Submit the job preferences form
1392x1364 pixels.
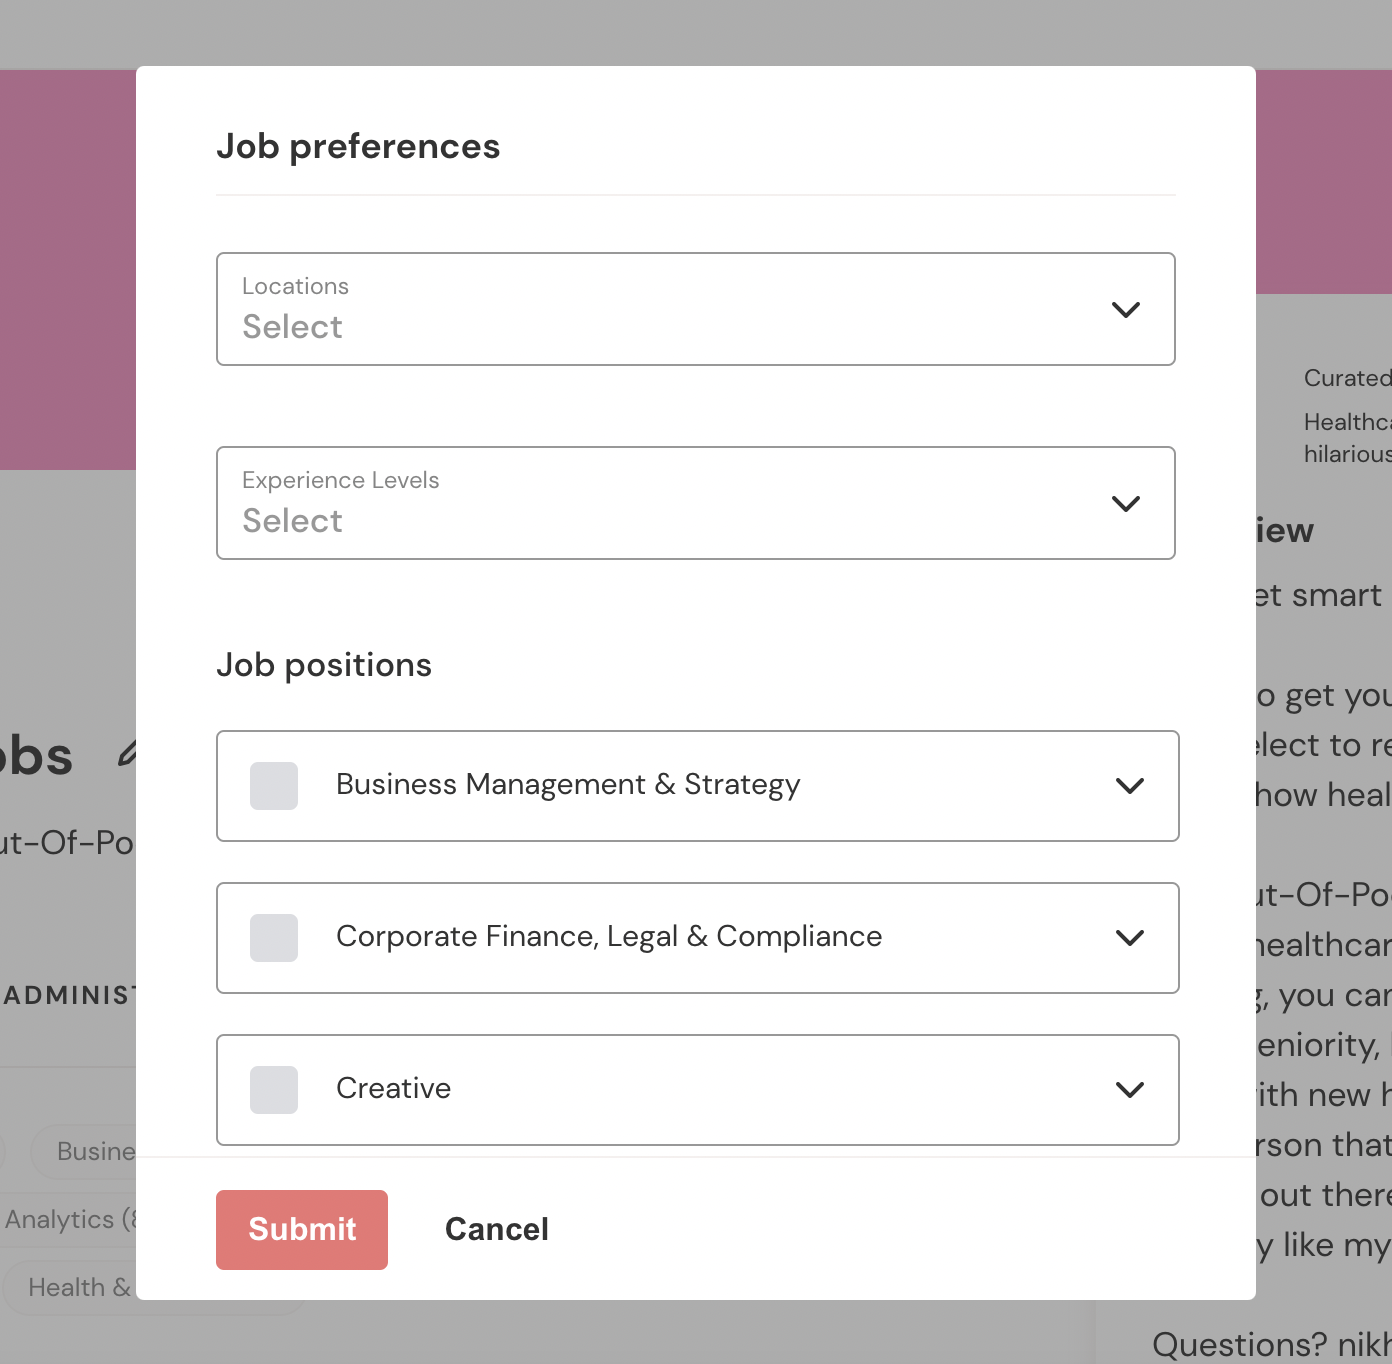point(302,1230)
